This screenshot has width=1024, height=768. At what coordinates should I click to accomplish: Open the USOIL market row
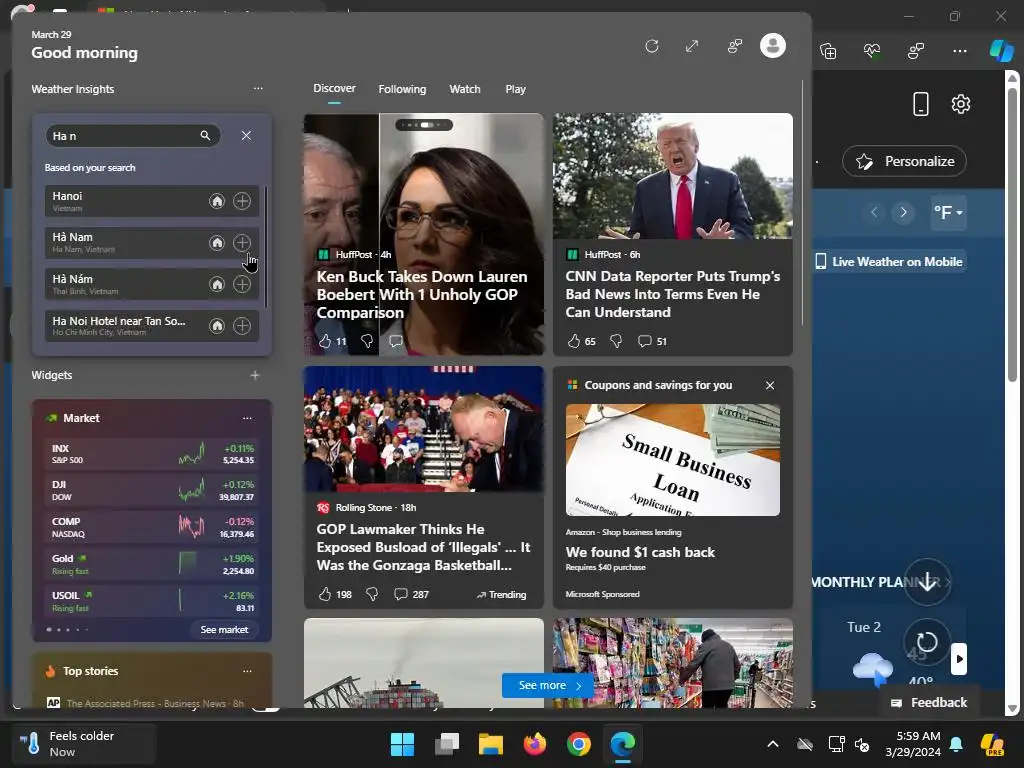(152, 601)
